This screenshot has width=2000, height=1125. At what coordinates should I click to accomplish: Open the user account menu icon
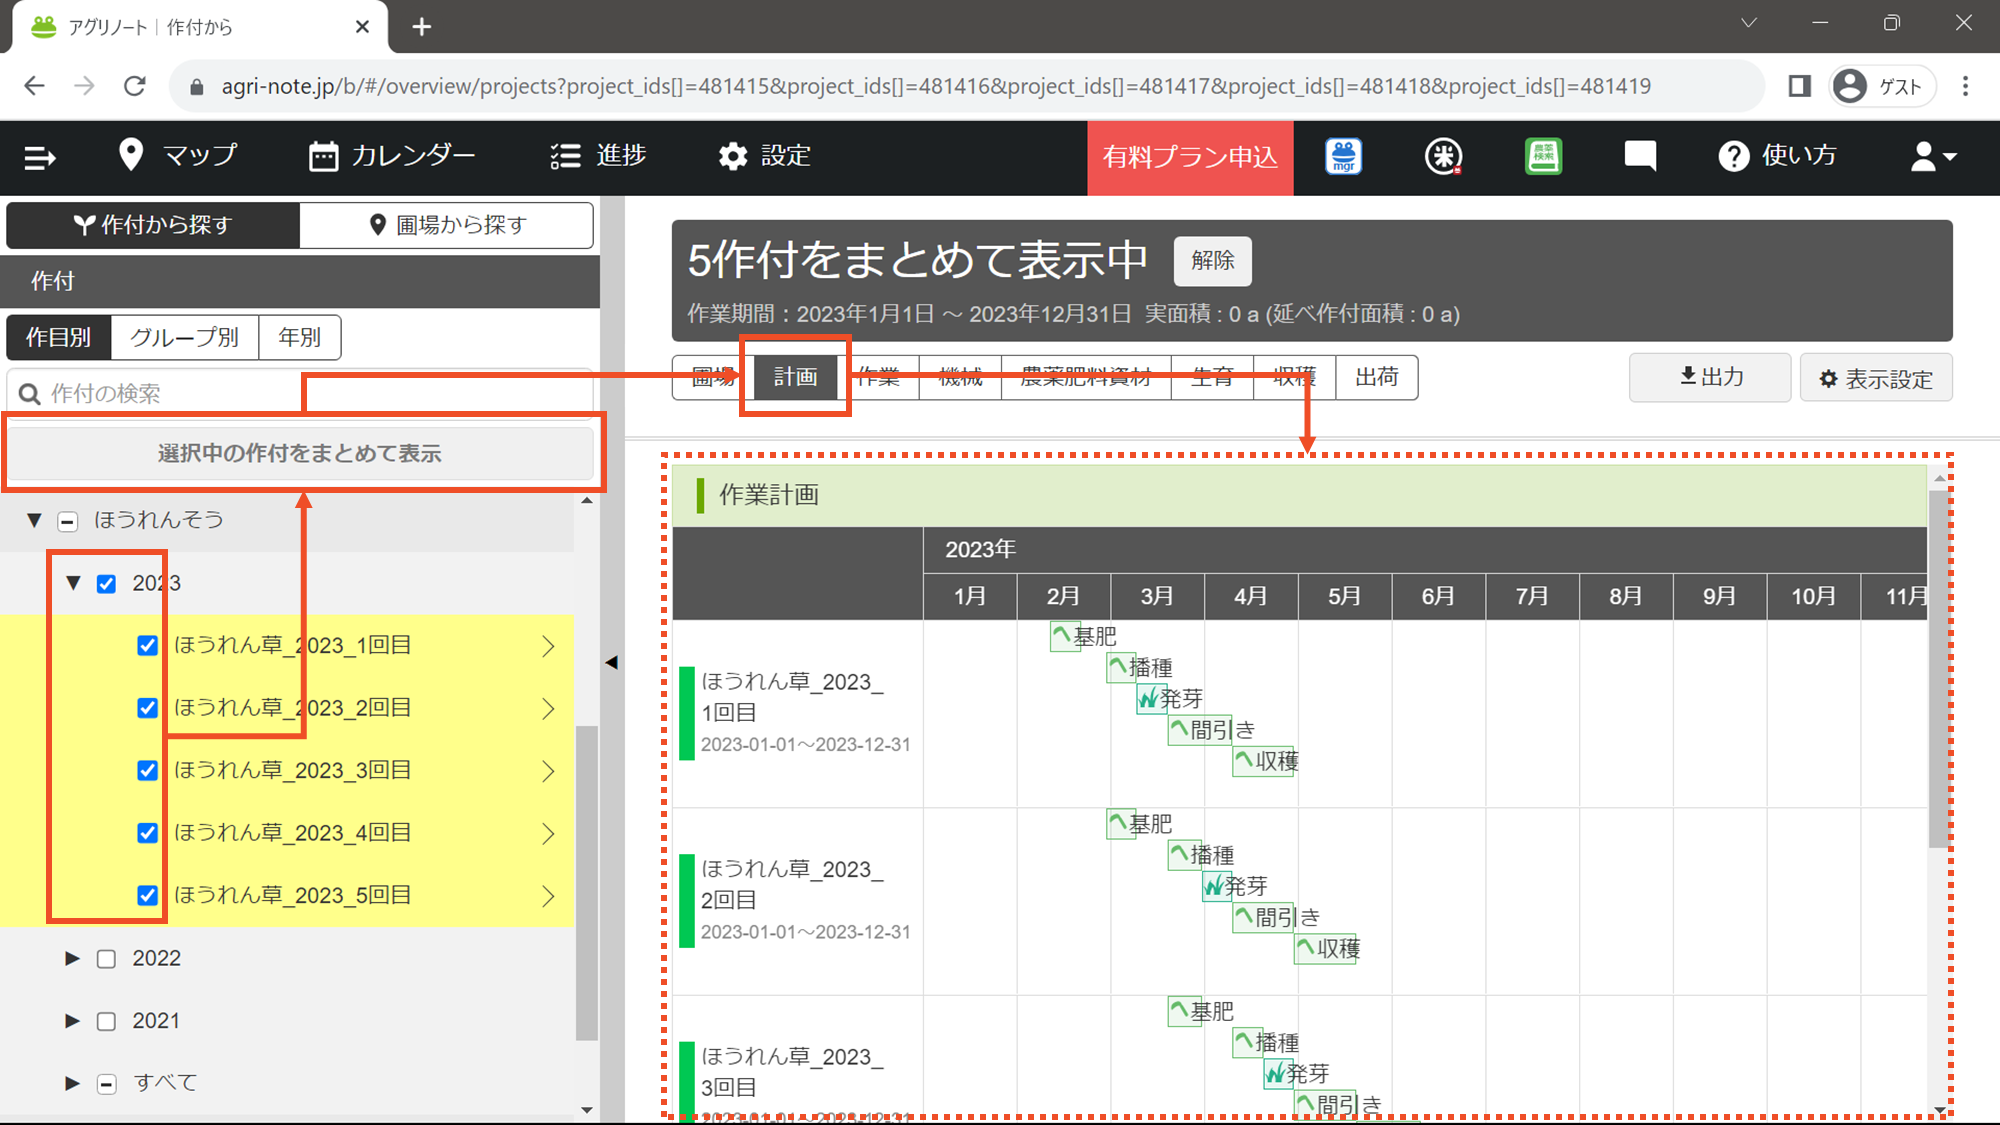1932,157
